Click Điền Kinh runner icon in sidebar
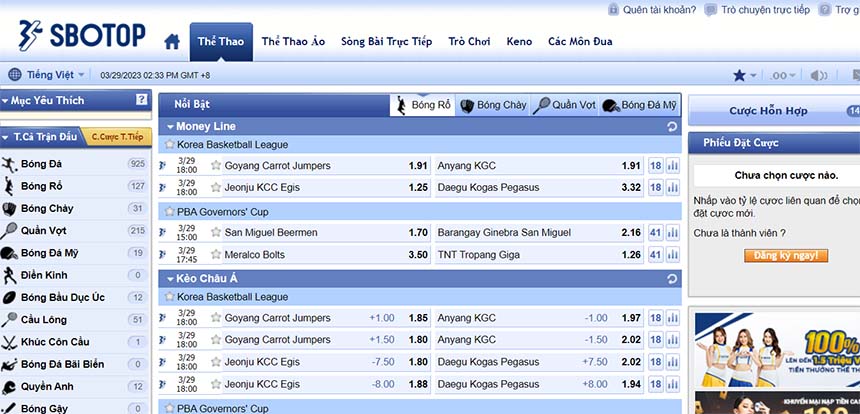This screenshot has height=414, width=860. coord(9,275)
